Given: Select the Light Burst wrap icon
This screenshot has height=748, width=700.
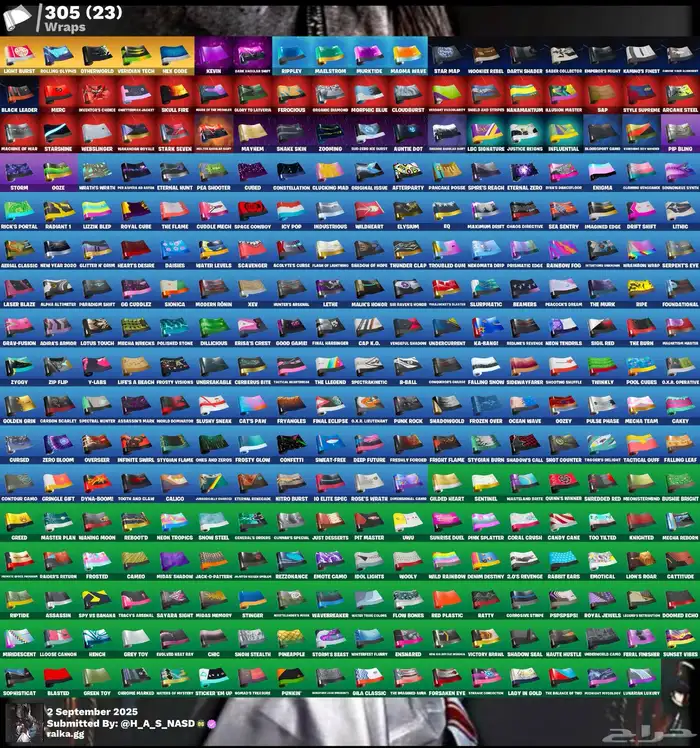Looking at the screenshot, I should point(19,56).
